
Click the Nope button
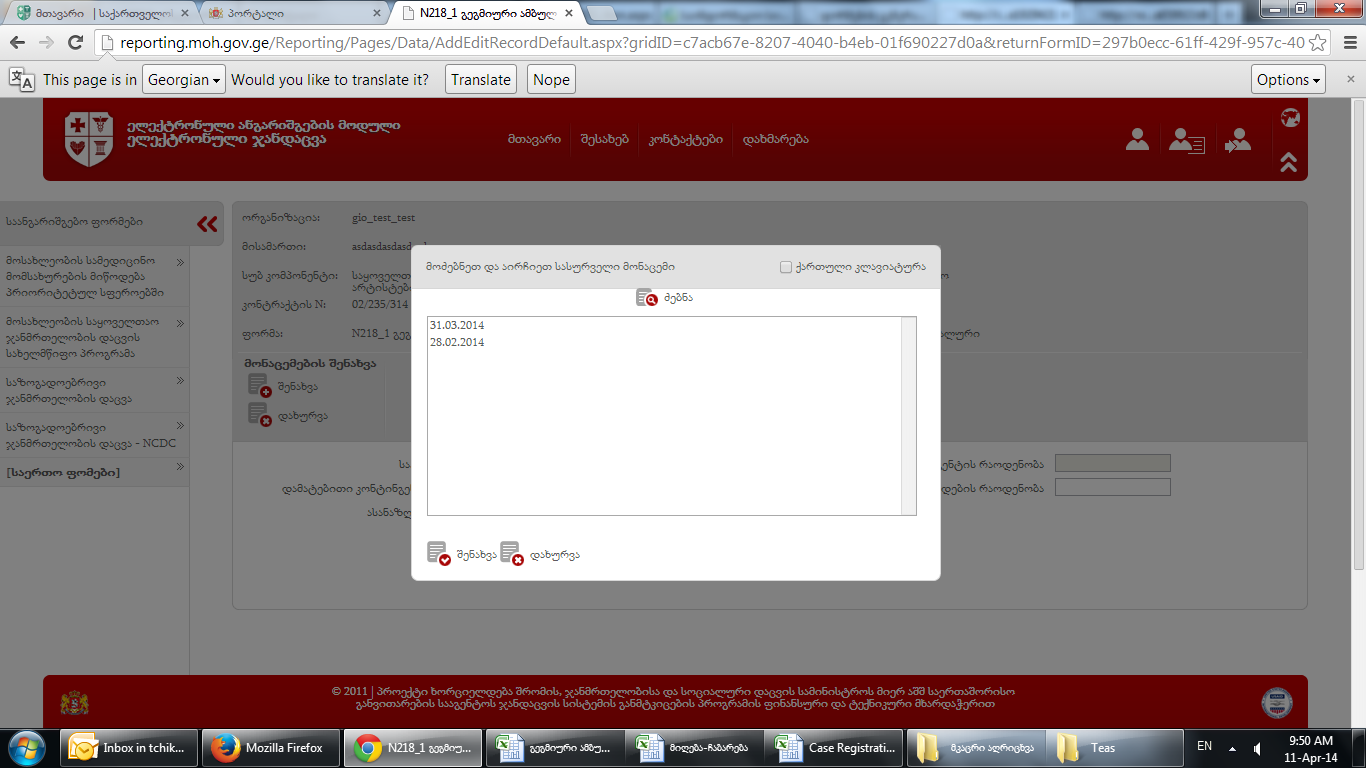pos(551,80)
